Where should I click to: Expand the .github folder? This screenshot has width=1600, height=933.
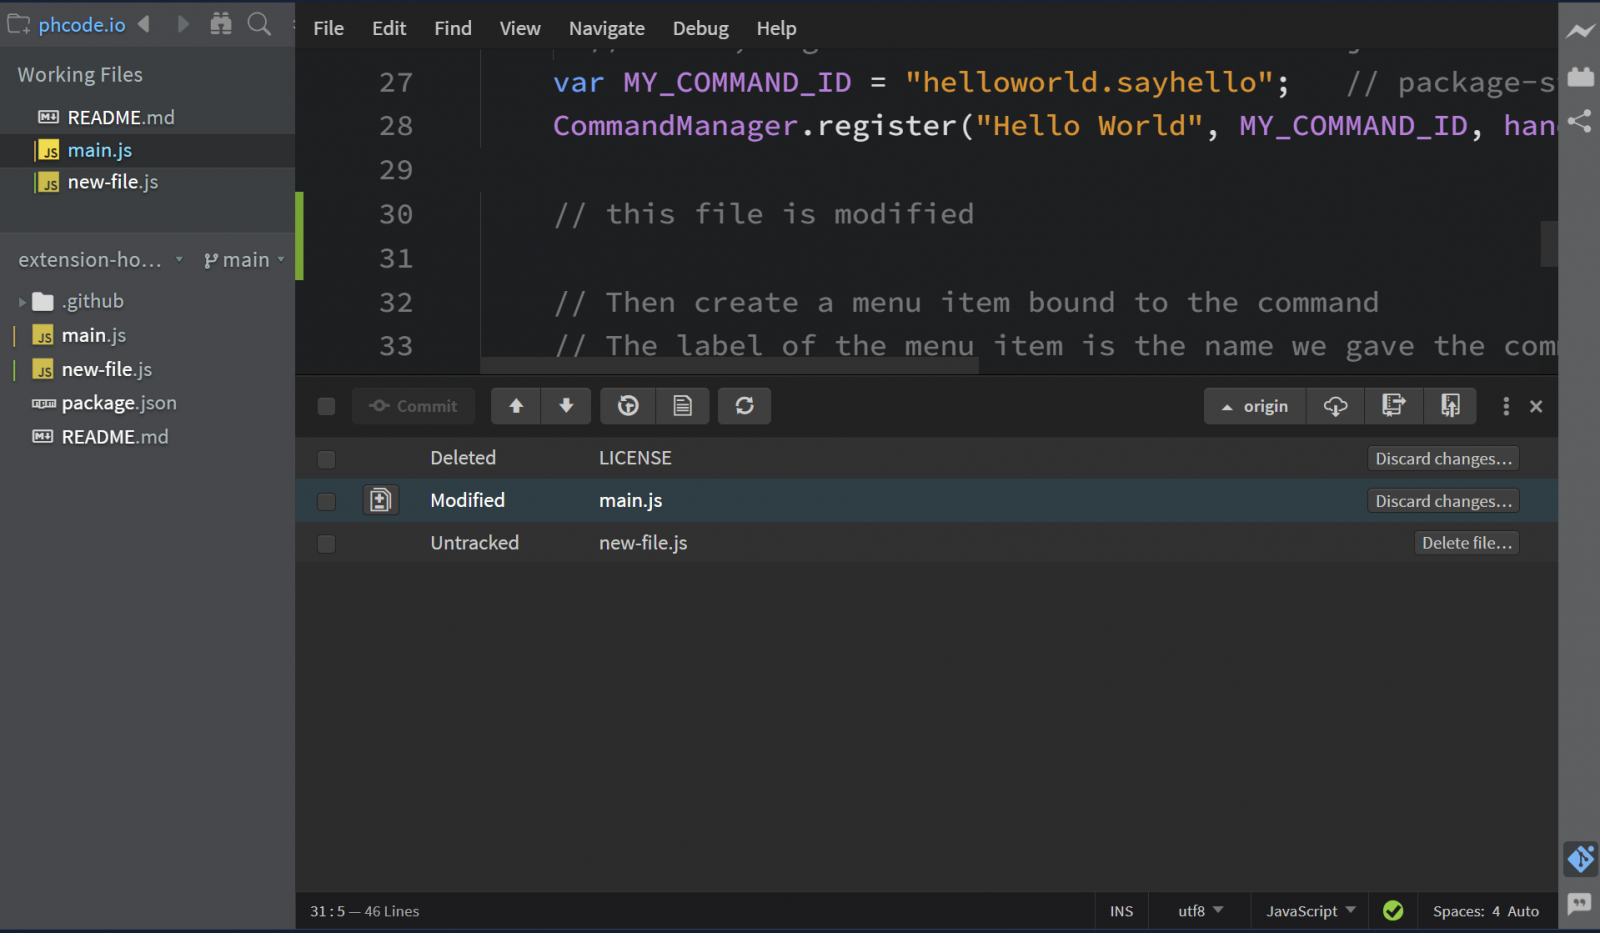coord(23,302)
